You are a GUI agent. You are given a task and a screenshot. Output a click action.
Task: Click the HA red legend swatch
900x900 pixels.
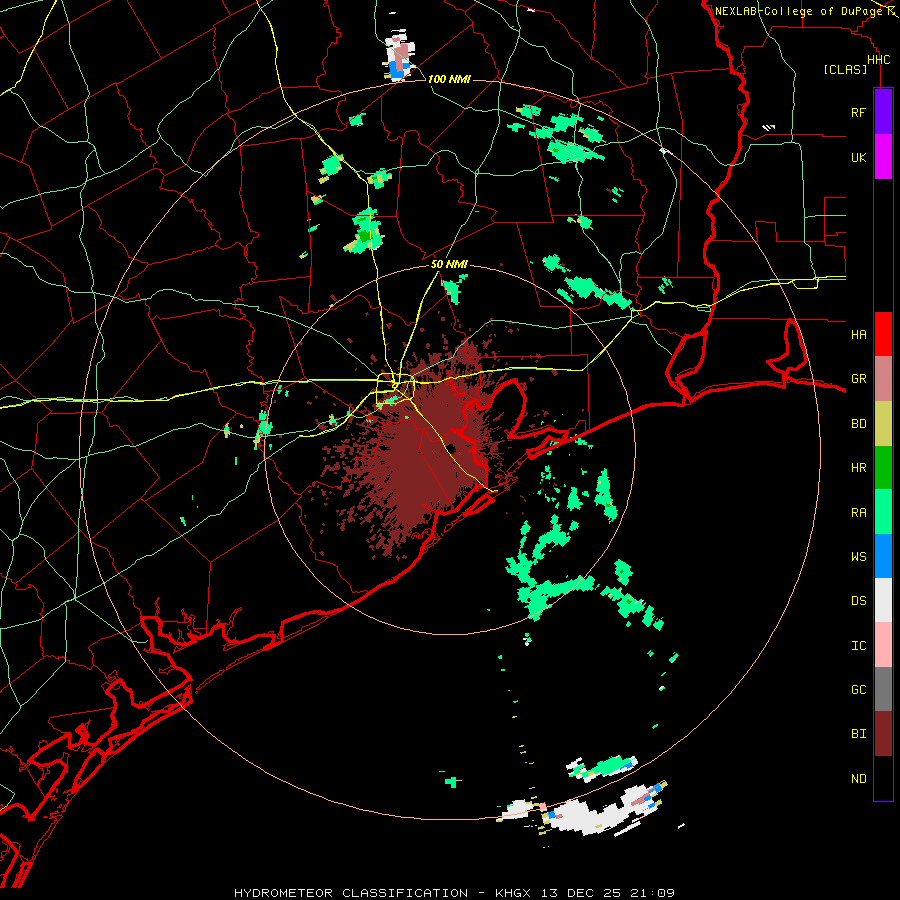[883, 334]
